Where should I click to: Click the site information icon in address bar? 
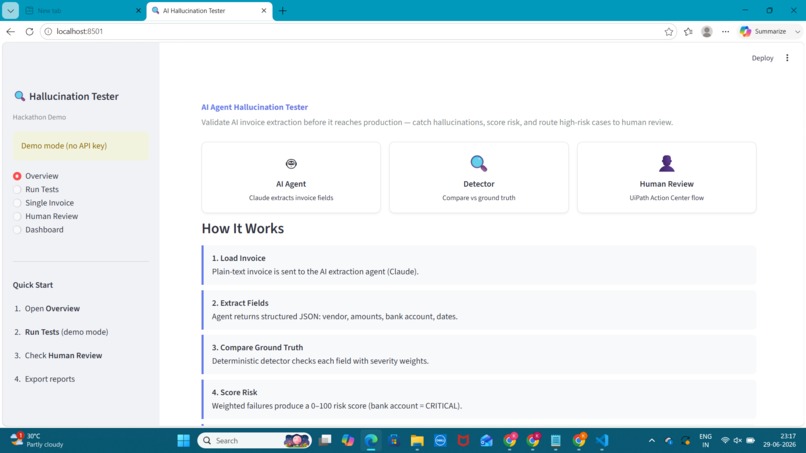point(48,31)
